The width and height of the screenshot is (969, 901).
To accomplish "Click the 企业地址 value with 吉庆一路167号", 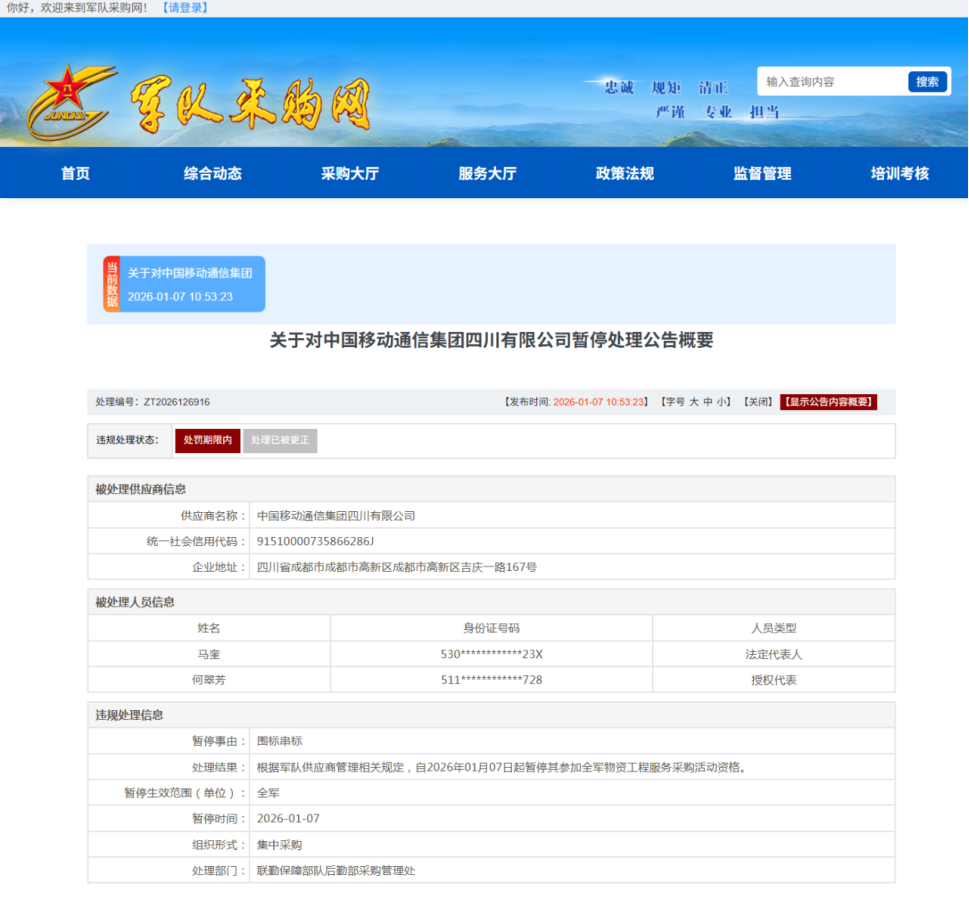I will 397,567.
